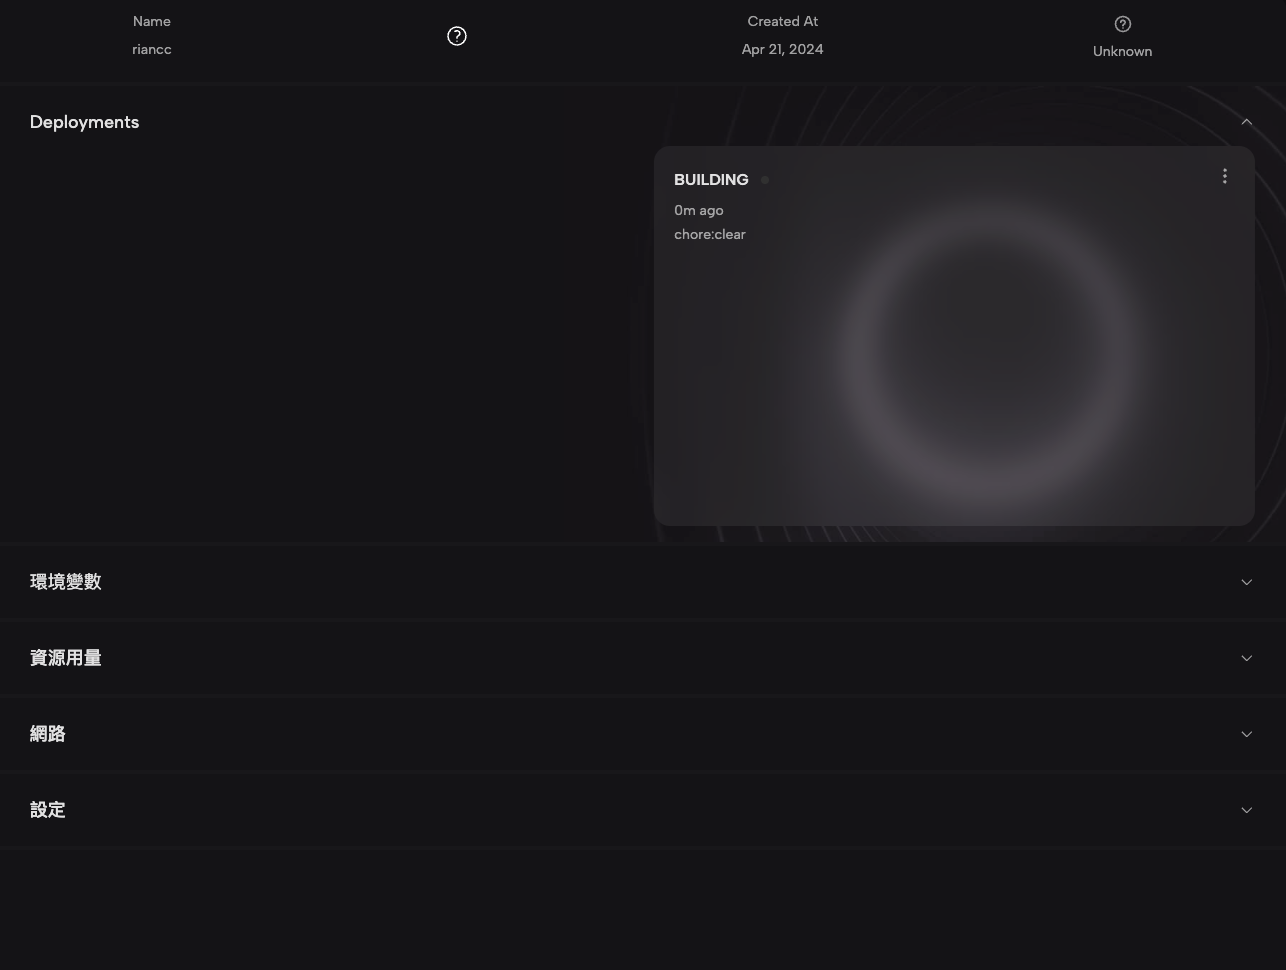The image size is (1286, 970).
Task: Click the blurred spinner ring in deployment card
Action: point(985,350)
